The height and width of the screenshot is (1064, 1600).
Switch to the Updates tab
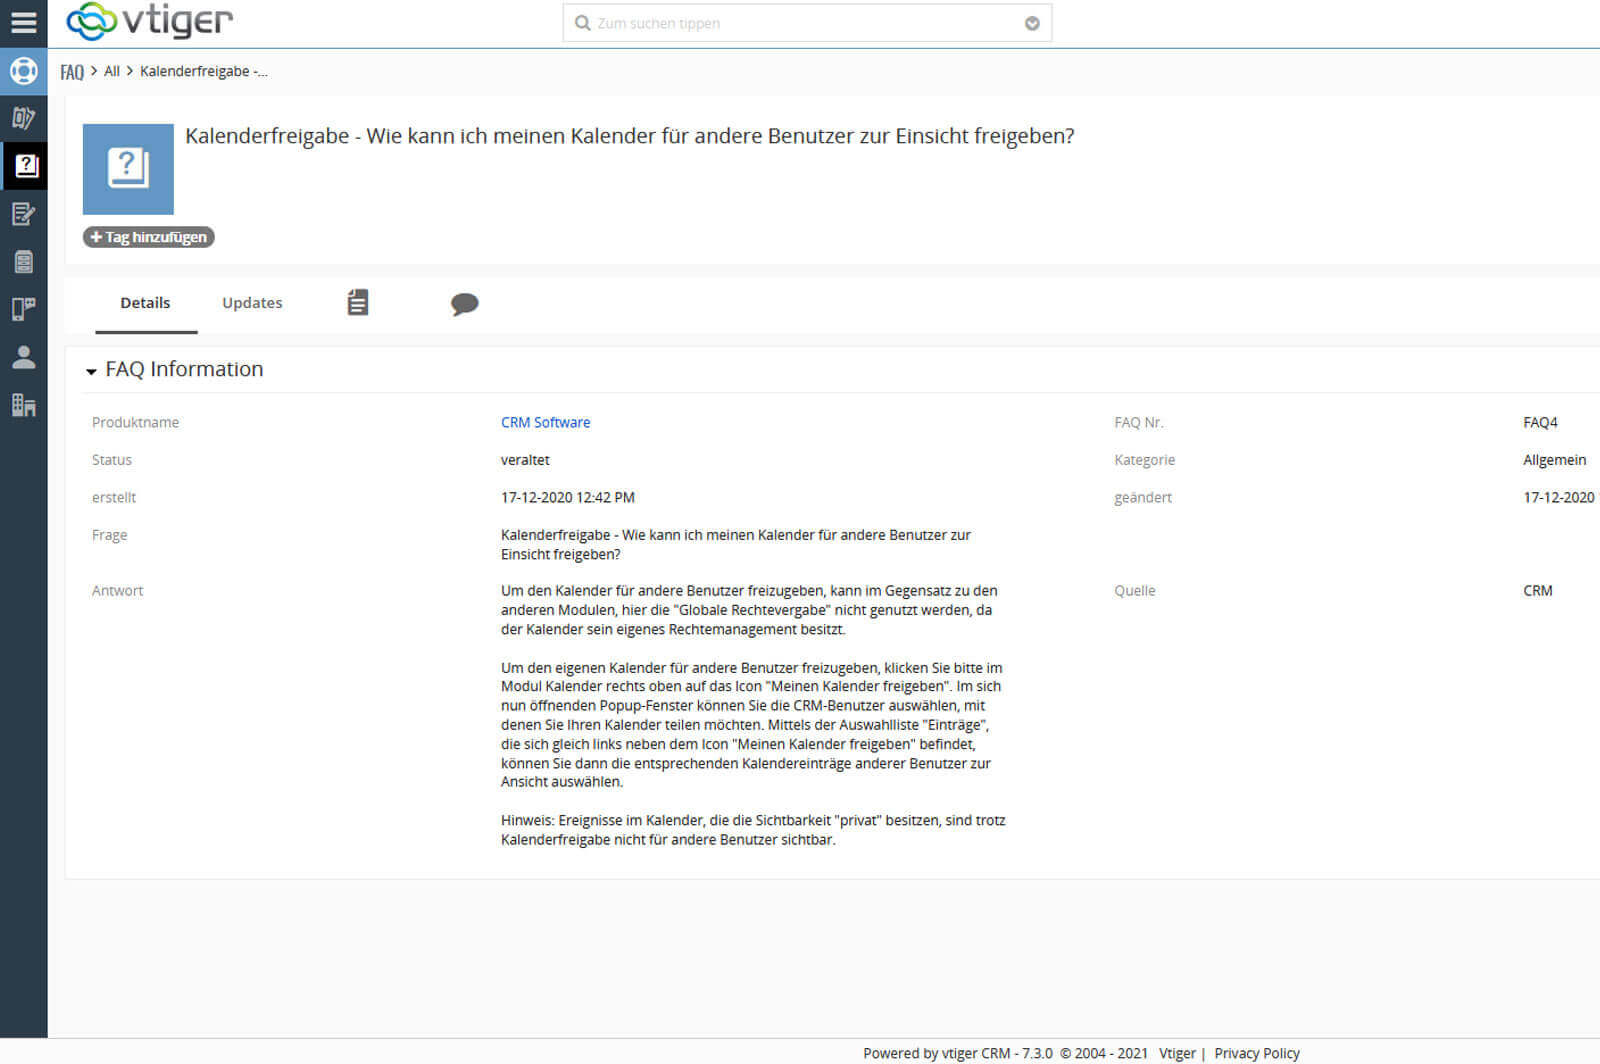[x=251, y=302]
